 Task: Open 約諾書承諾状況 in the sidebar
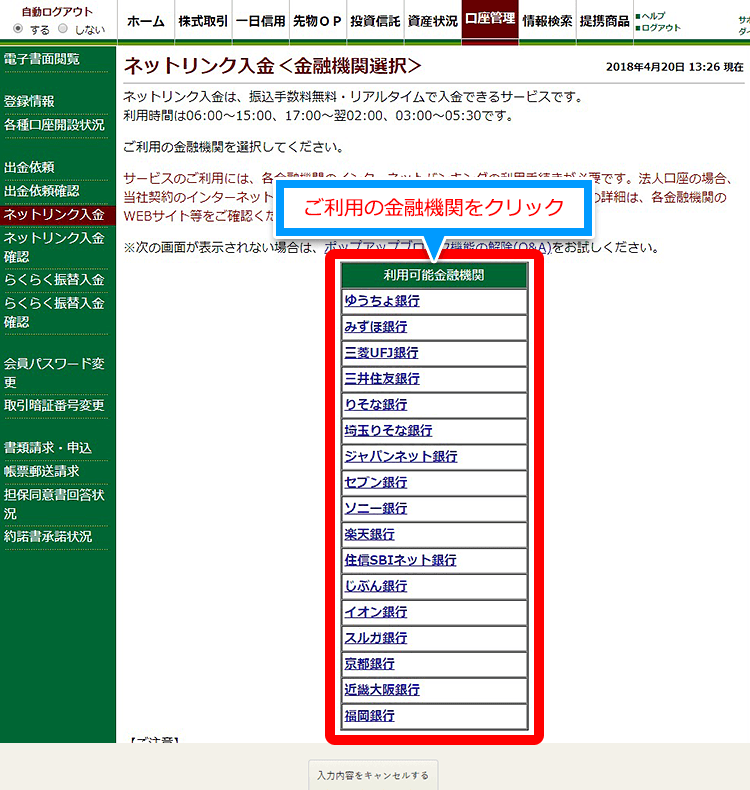pos(48,537)
